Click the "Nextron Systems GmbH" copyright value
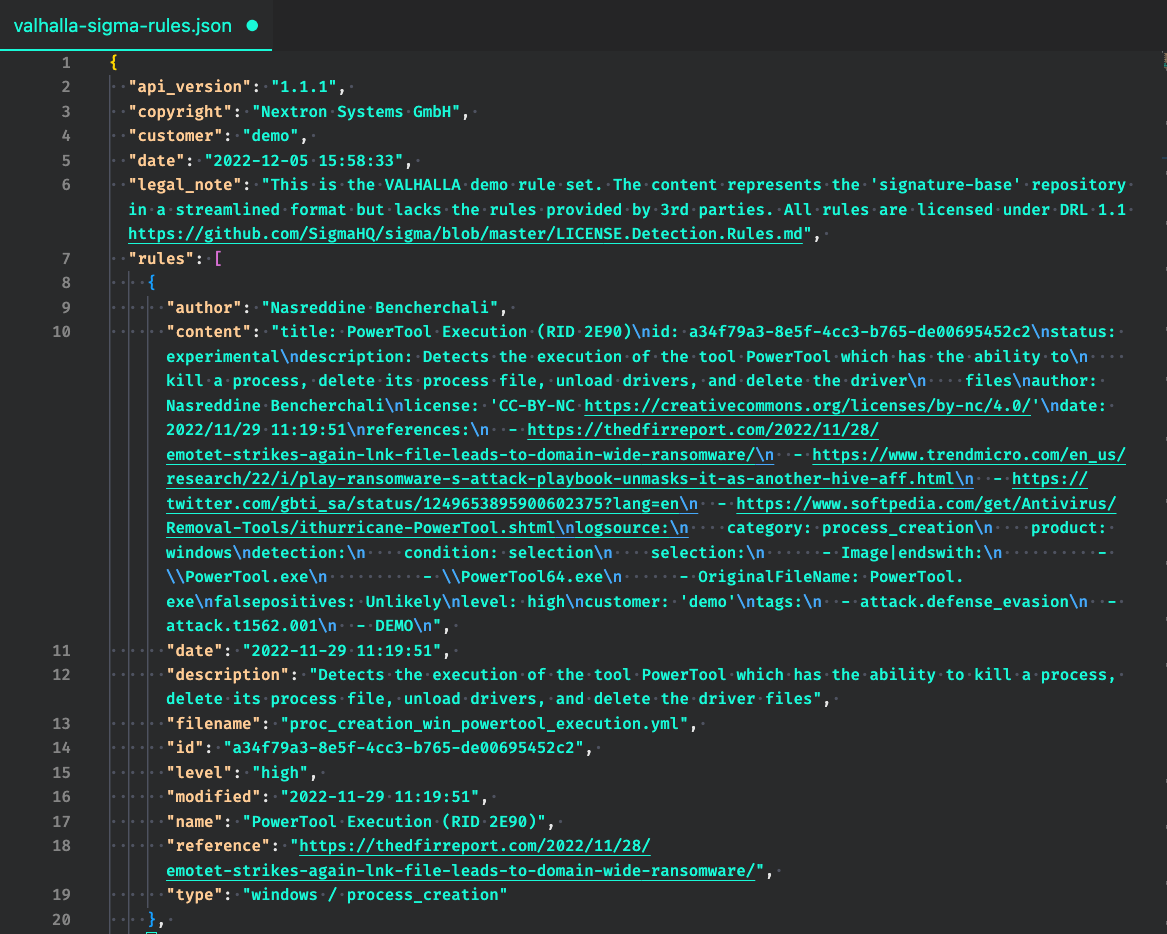1167x934 pixels. 360,111
